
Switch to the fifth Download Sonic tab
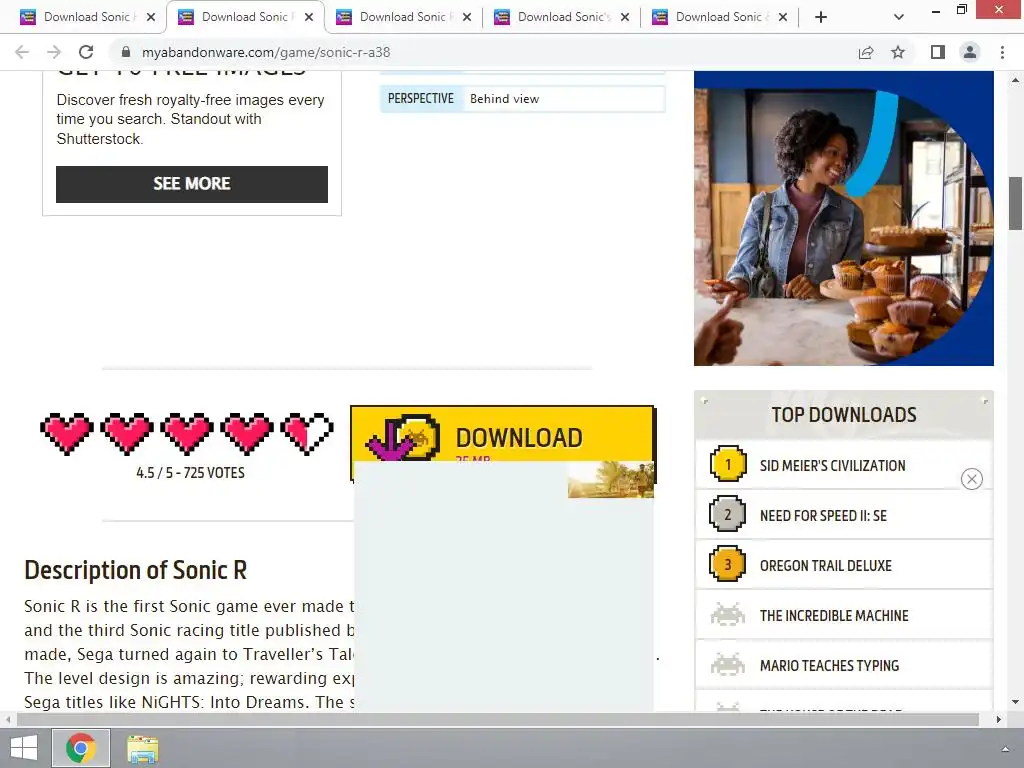click(x=720, y=17)
